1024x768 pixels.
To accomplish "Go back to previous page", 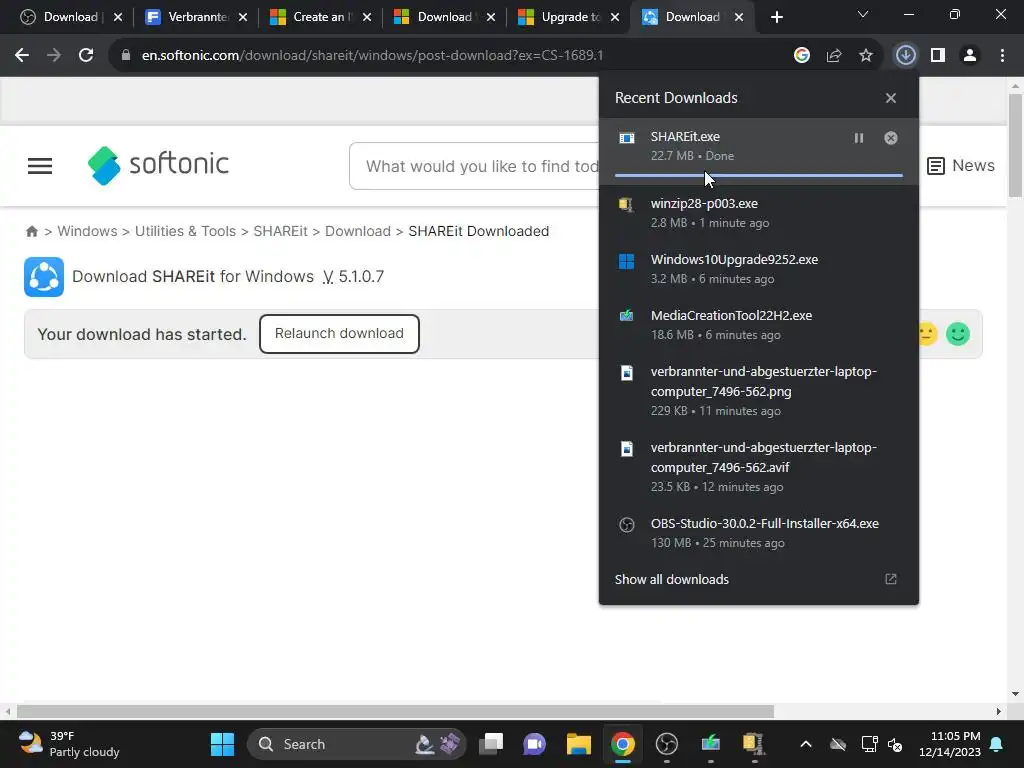I will point(22,56).
